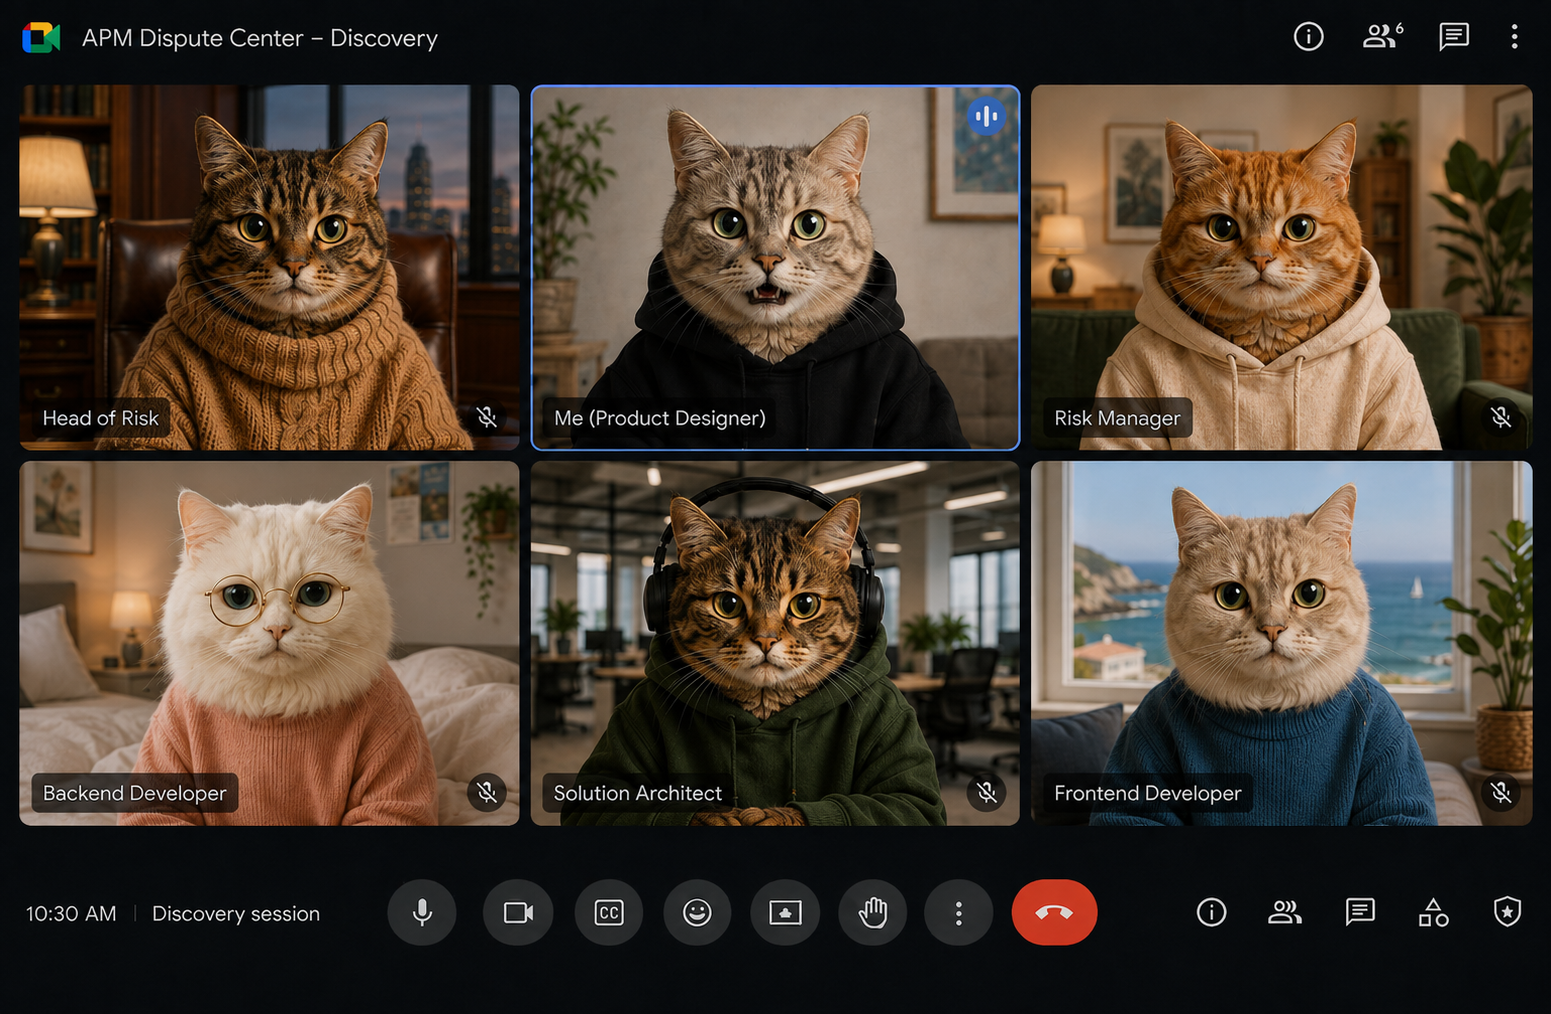
Task: Select the Backend Developer video tile
Action: tap(269, 643)
